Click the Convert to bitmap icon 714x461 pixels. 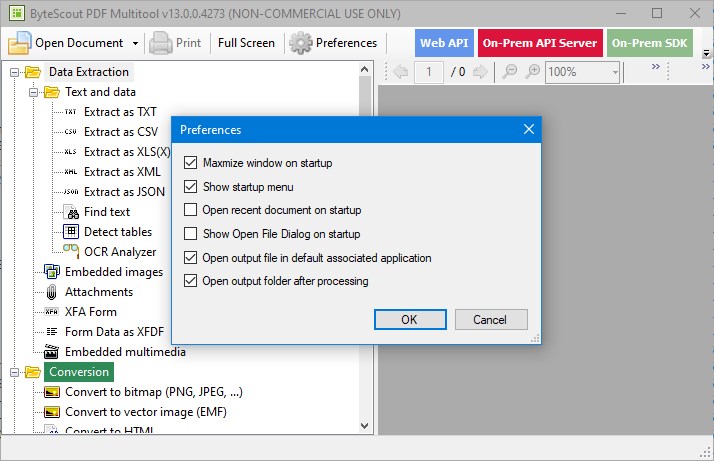click(52, 392)
